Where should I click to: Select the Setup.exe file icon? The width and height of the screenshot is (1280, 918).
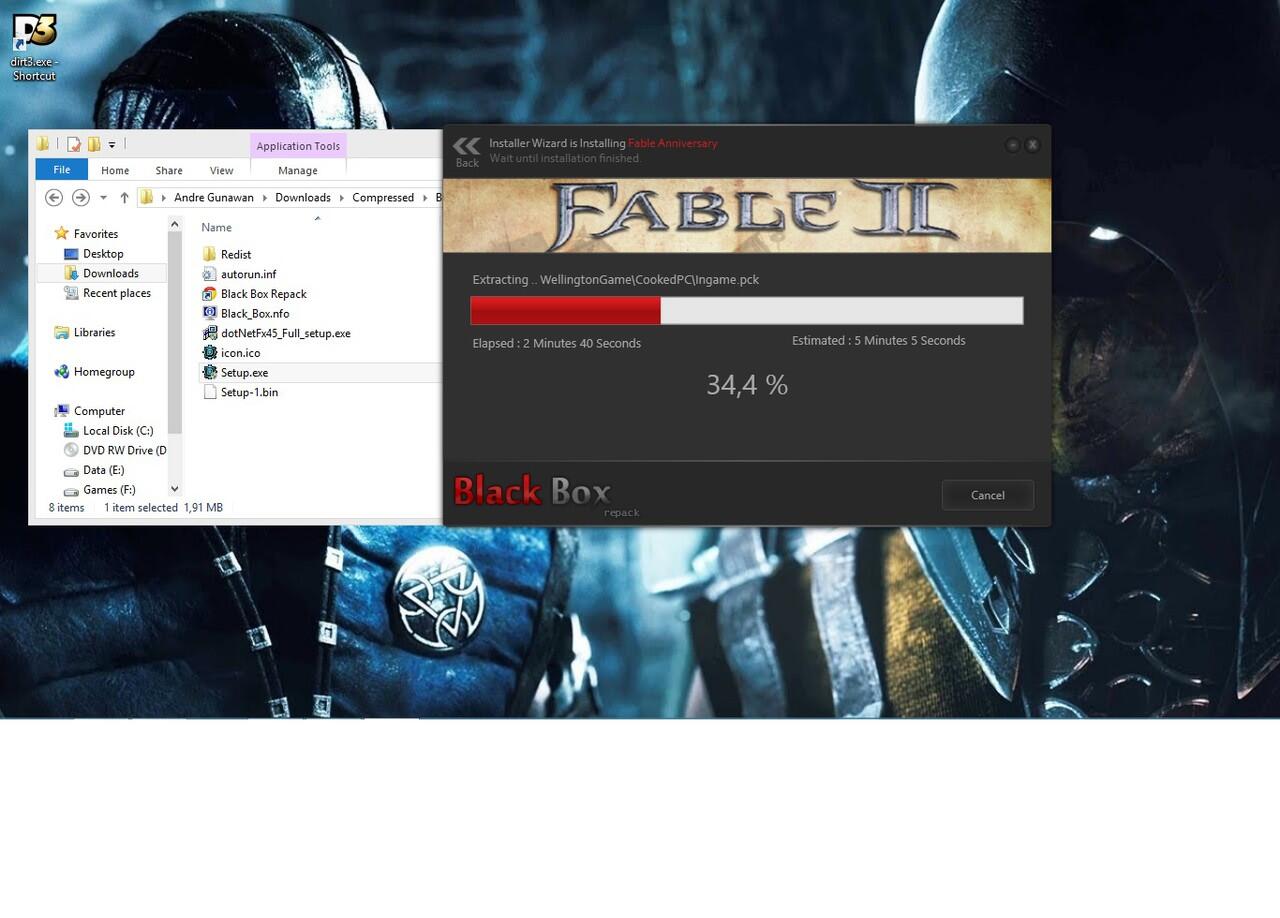coord(209,372)
